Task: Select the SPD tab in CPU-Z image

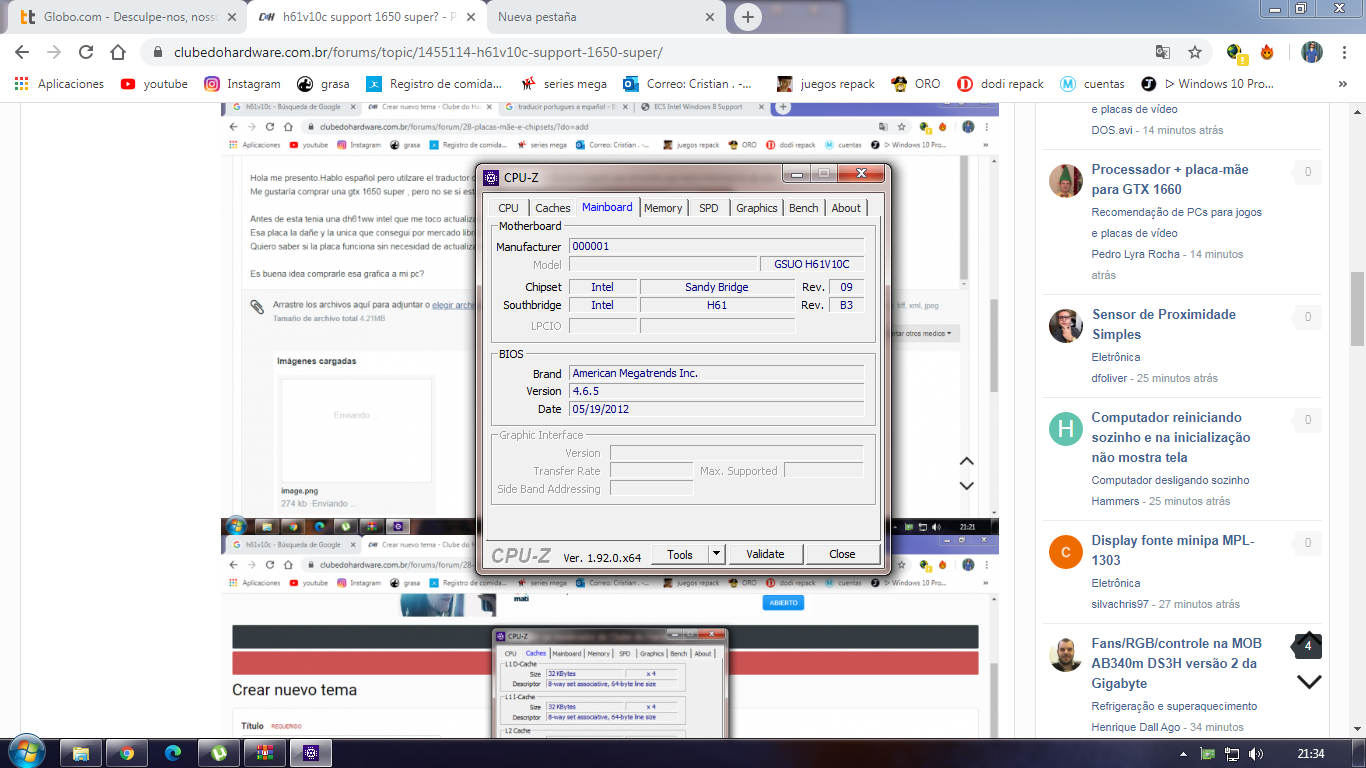Action: coord(708,208)
